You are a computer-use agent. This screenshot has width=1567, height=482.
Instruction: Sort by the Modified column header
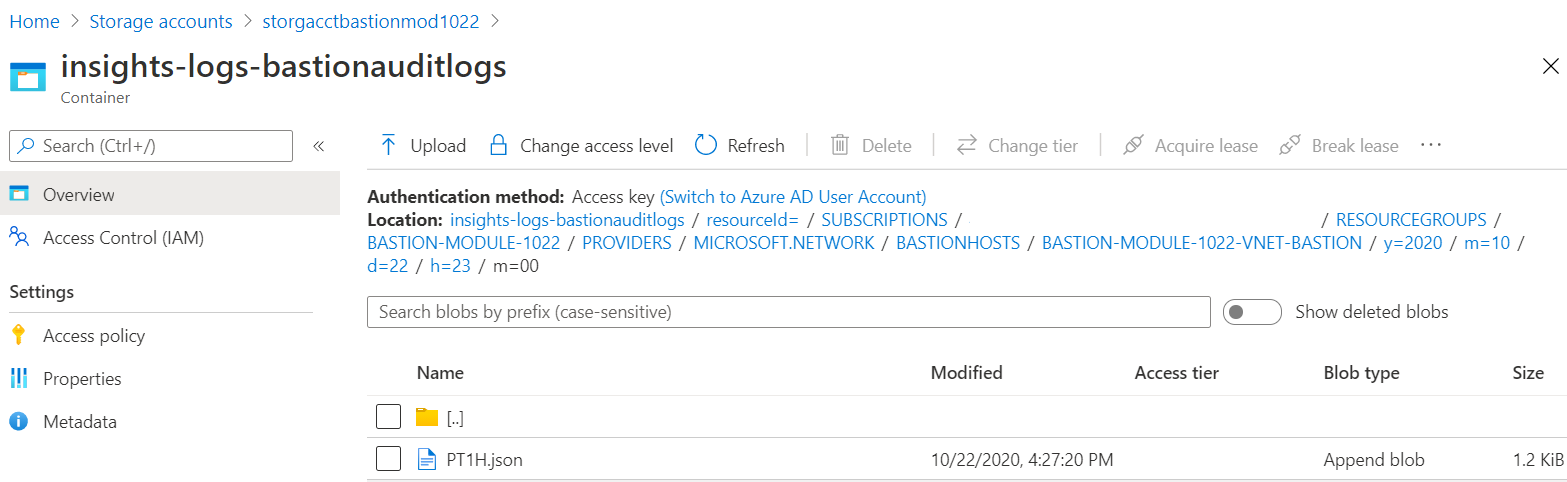pyautogui.click(x=966, y=373)
